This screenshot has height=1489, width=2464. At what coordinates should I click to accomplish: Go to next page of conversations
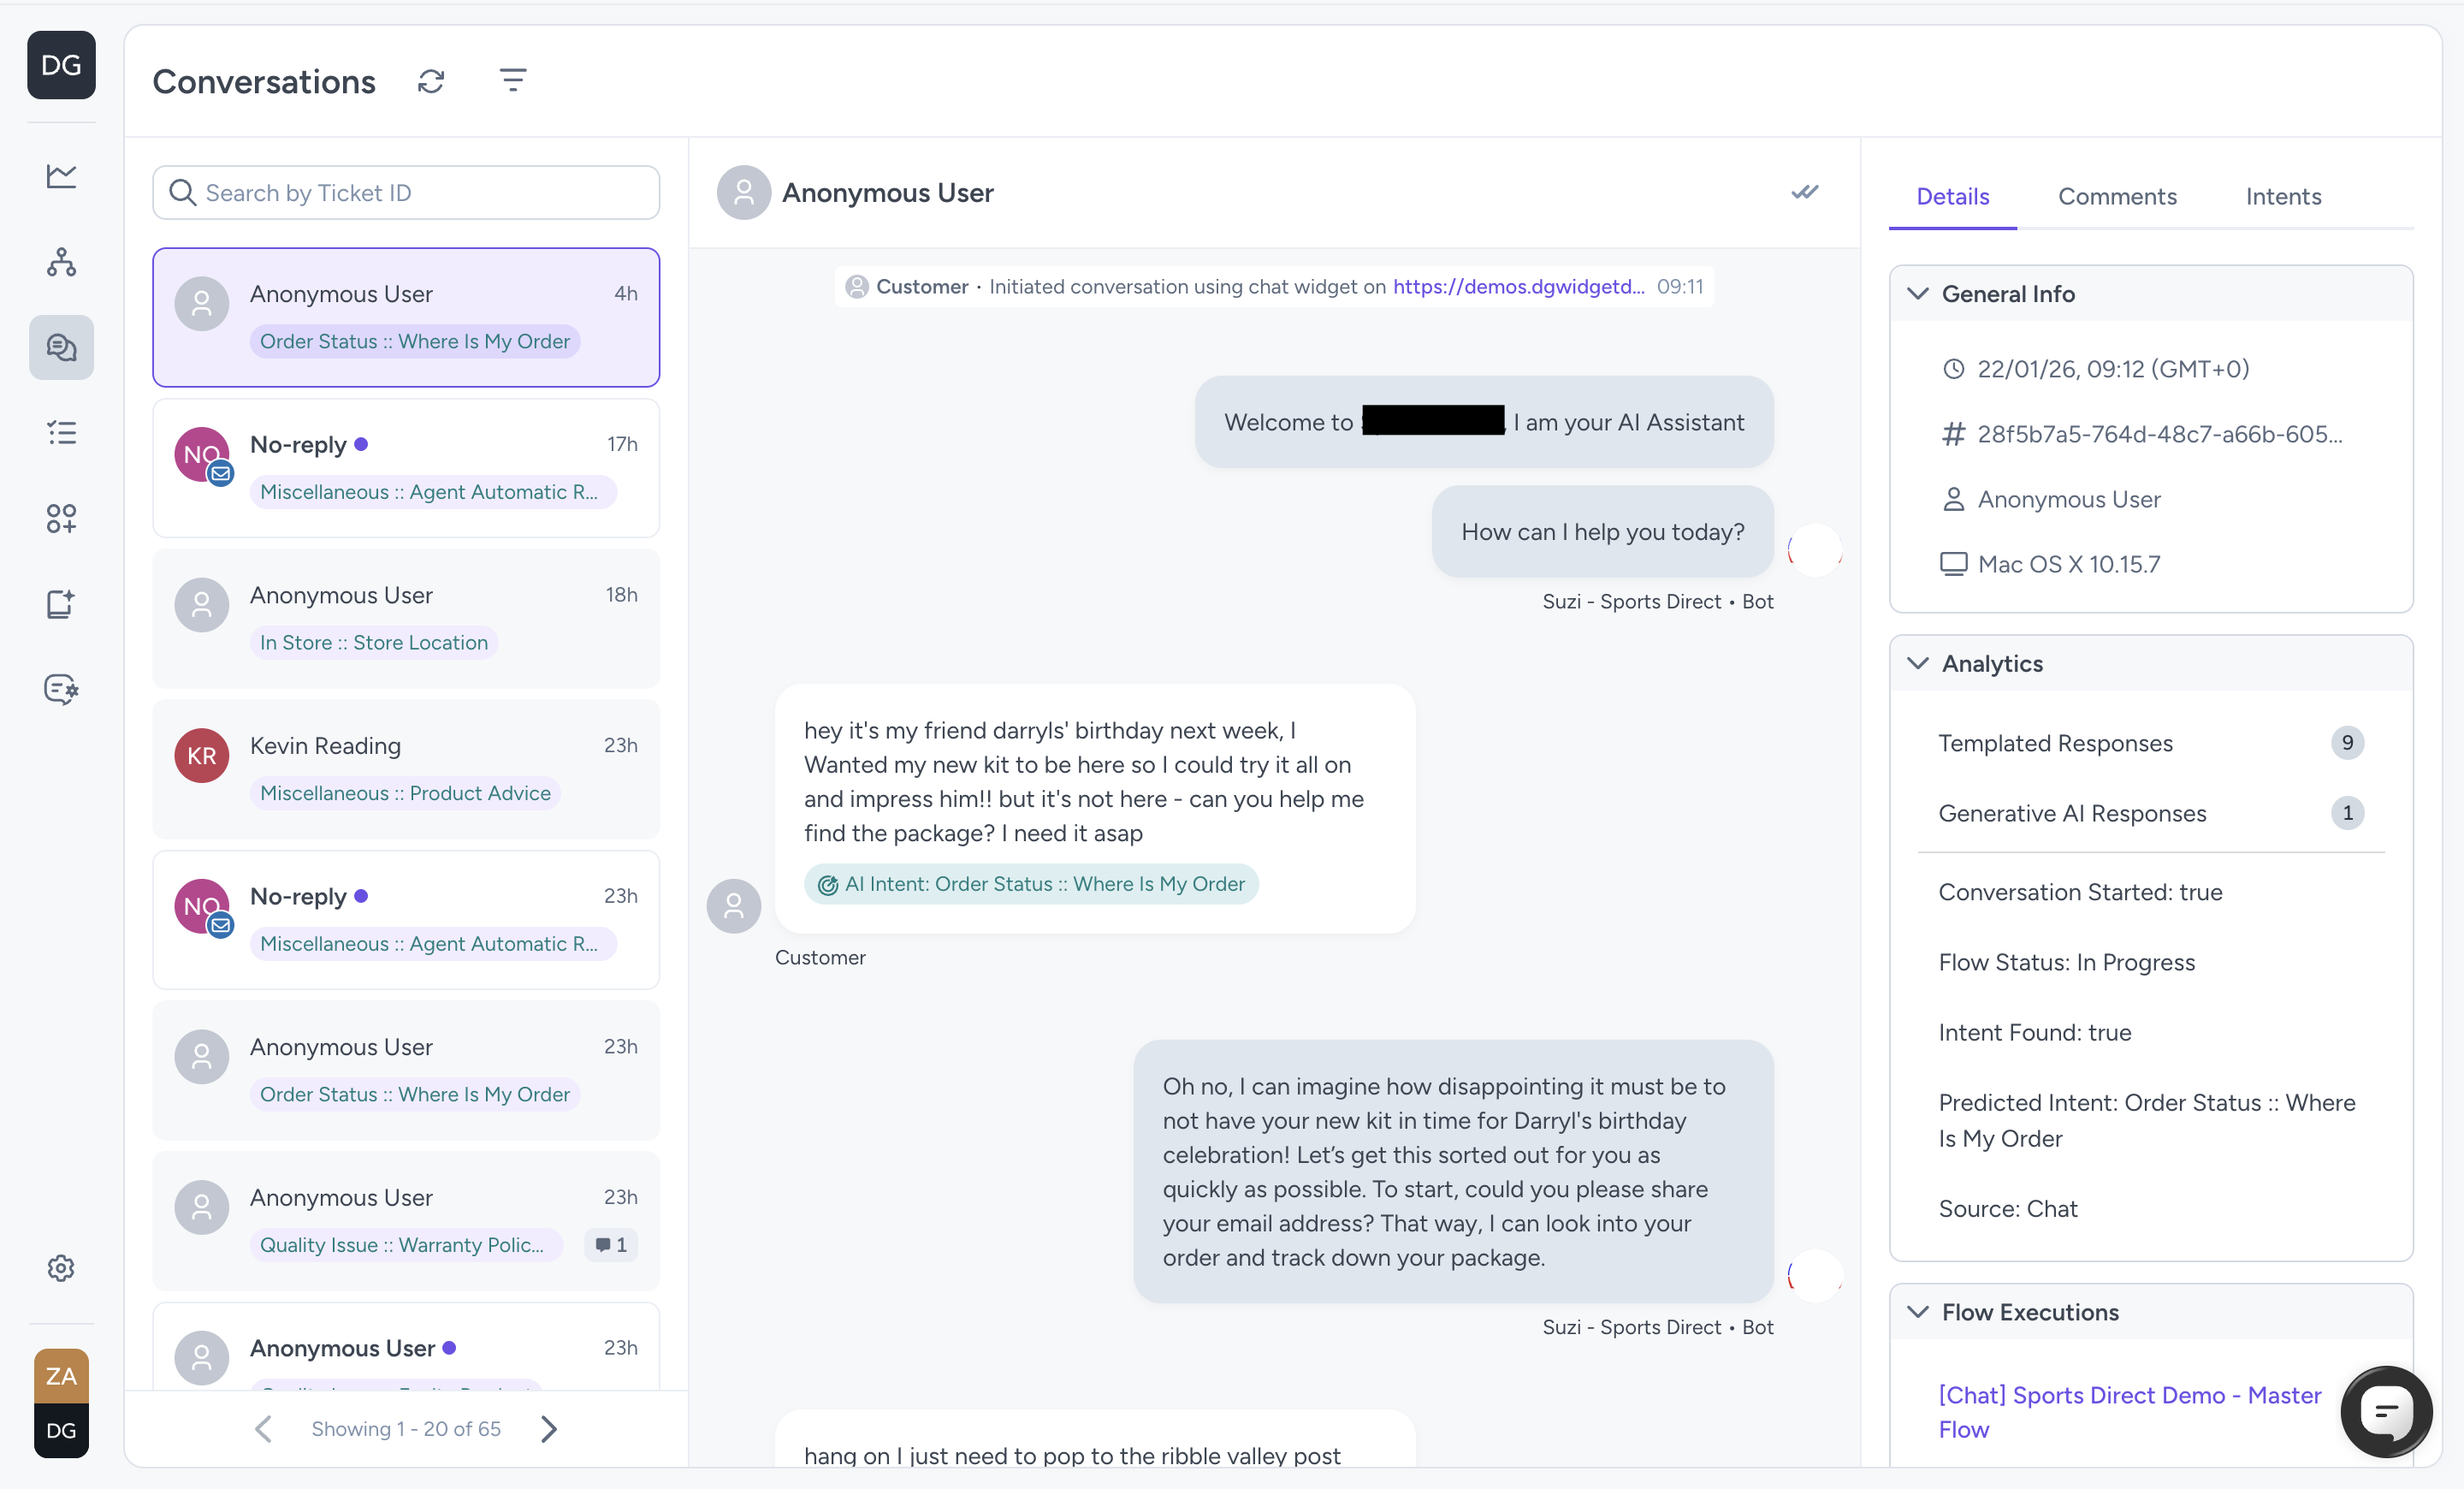pos(549,1428)
